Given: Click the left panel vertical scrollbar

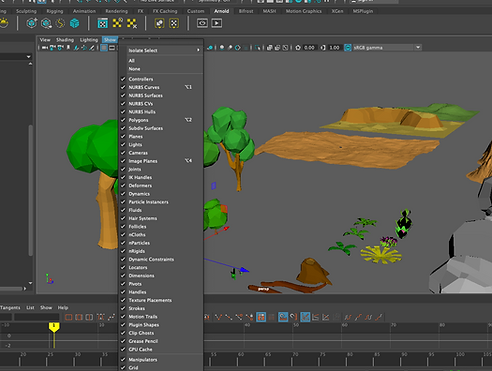Looking at the screenshot, I should (31, 190).
